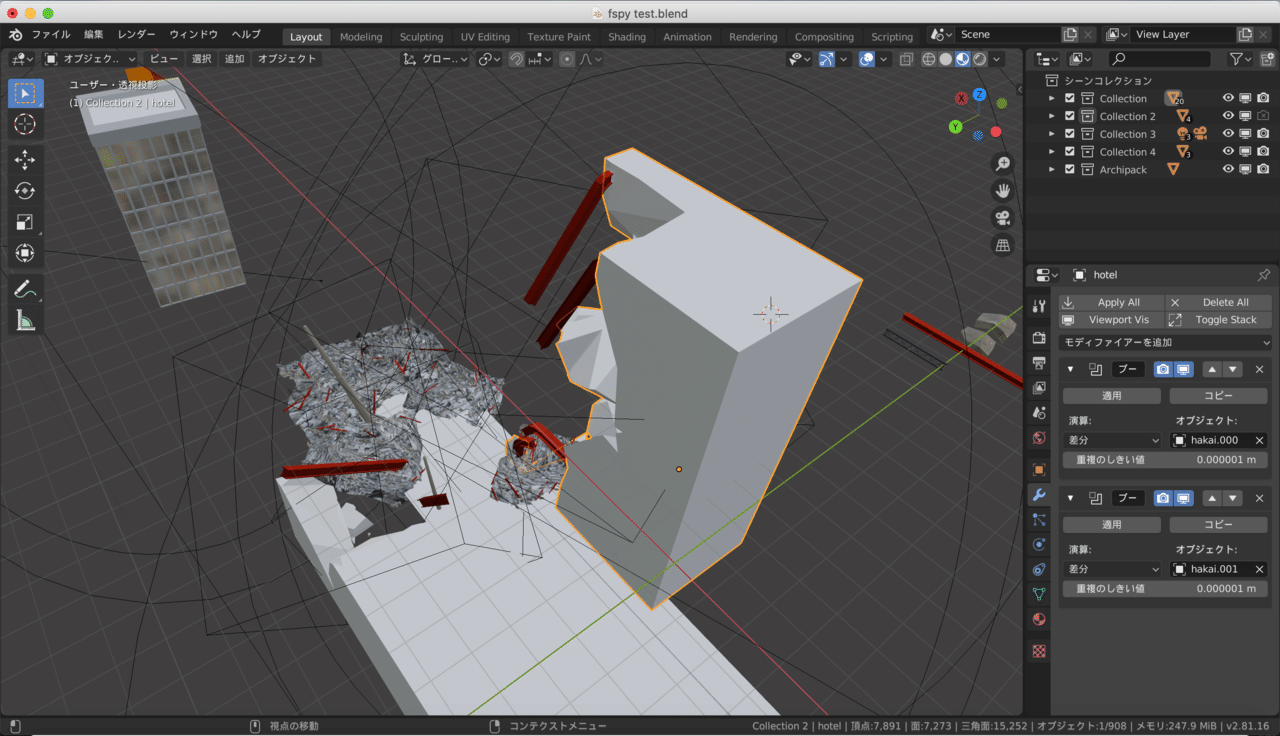Uncheck the Archipack collection checkbox
1280x736 pixels.
pyautogui.click(x=1070, y=169)
